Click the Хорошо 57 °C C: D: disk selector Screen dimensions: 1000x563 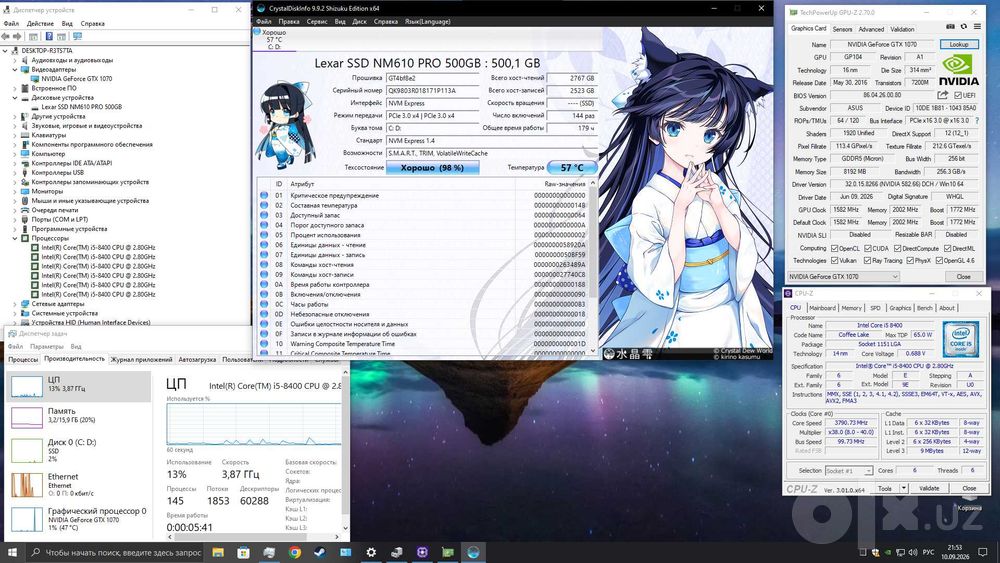tap(275, 40)
